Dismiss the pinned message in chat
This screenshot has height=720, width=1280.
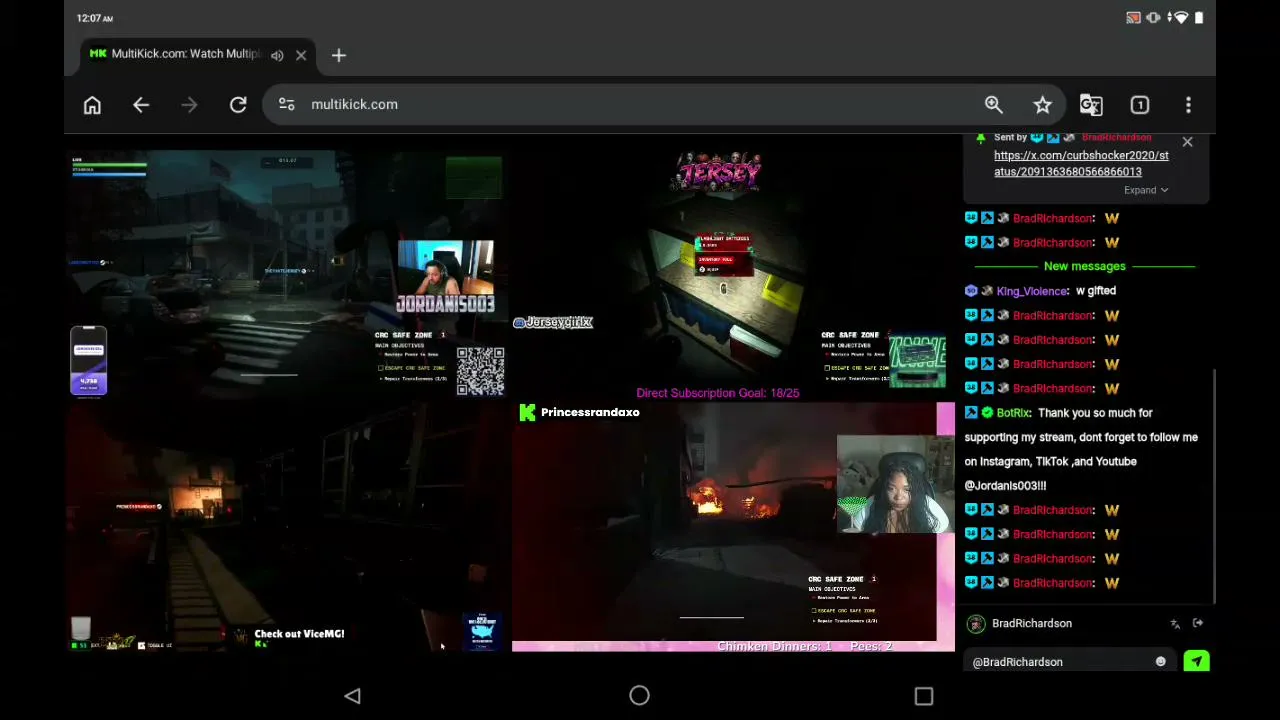(1187, 142)
